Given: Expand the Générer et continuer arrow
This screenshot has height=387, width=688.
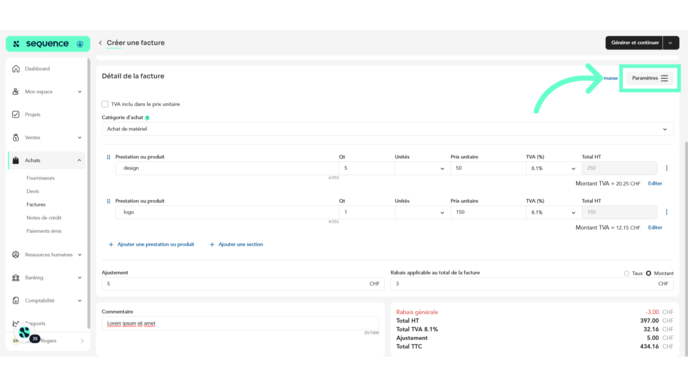Looking at the screenshot, I should 670,43.
